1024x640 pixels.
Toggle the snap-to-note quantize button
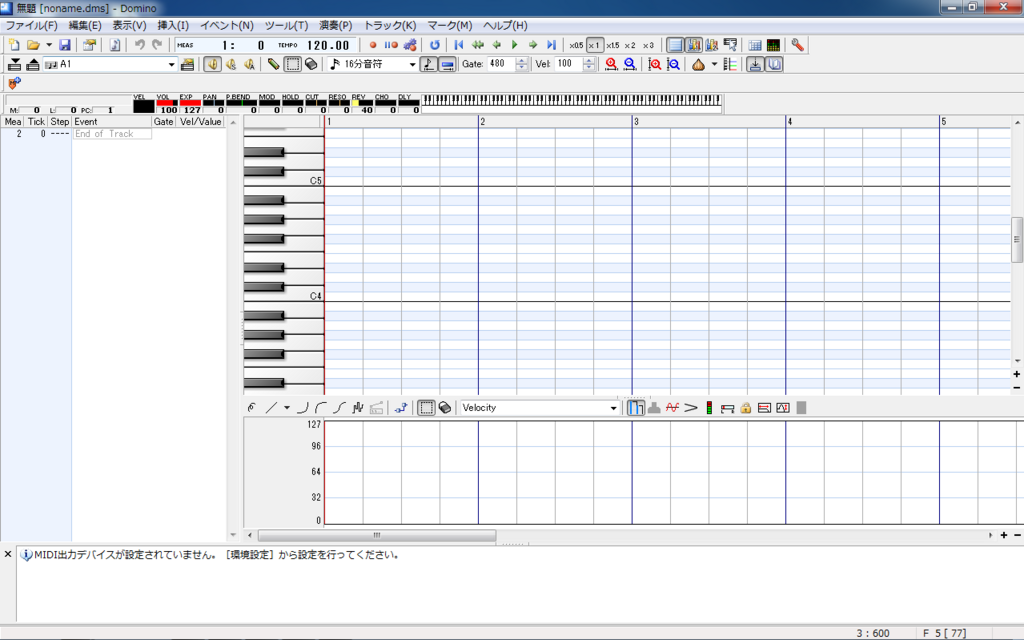[x=428, y=64]
